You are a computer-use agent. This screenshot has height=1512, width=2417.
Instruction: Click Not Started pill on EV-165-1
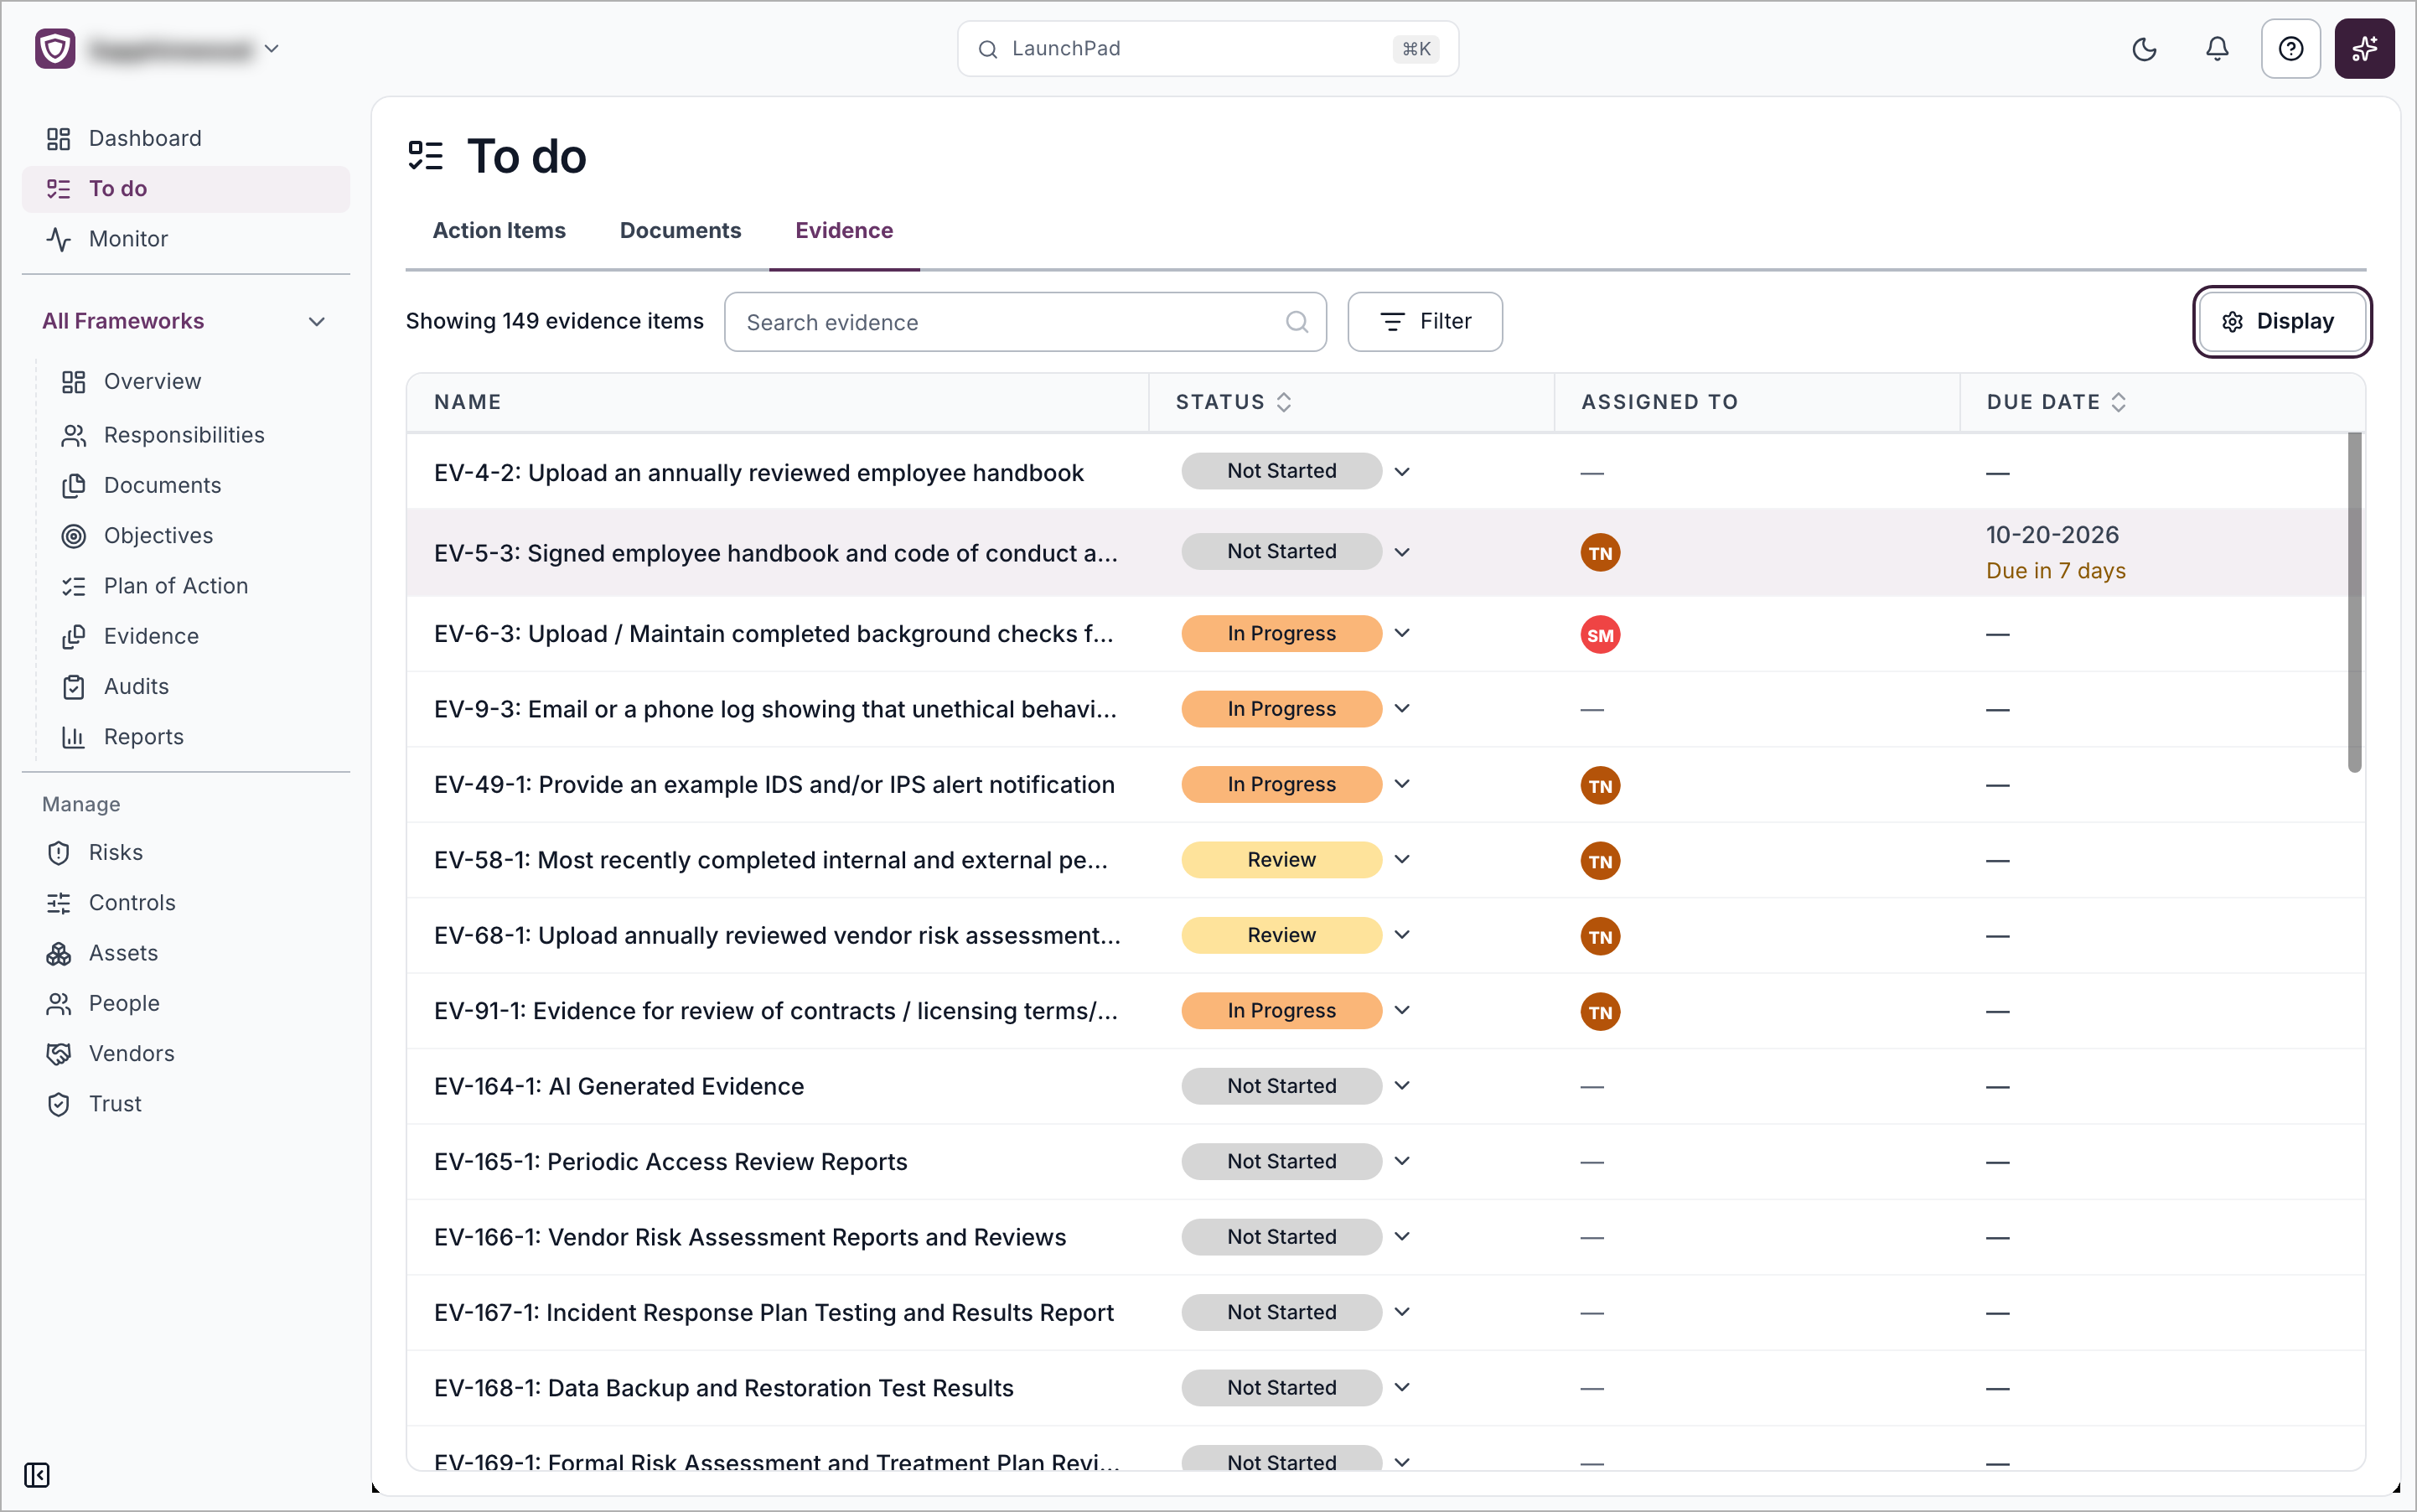tap(1281, 1162)
